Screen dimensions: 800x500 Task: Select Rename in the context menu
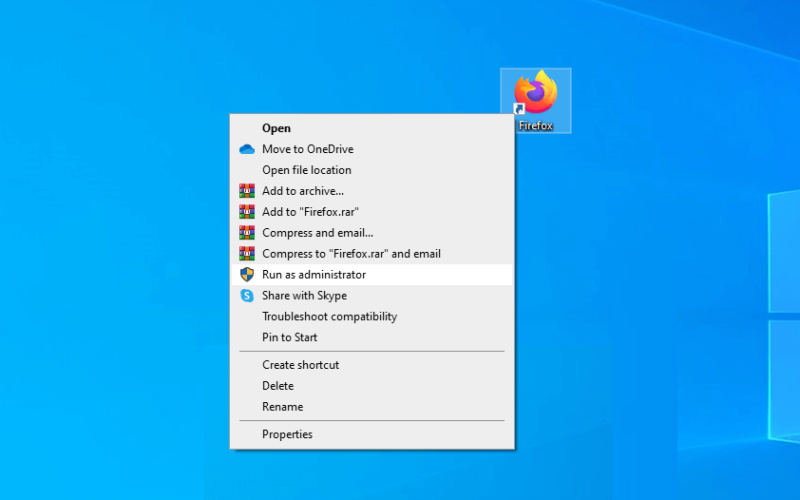click(x=372, y=407)
